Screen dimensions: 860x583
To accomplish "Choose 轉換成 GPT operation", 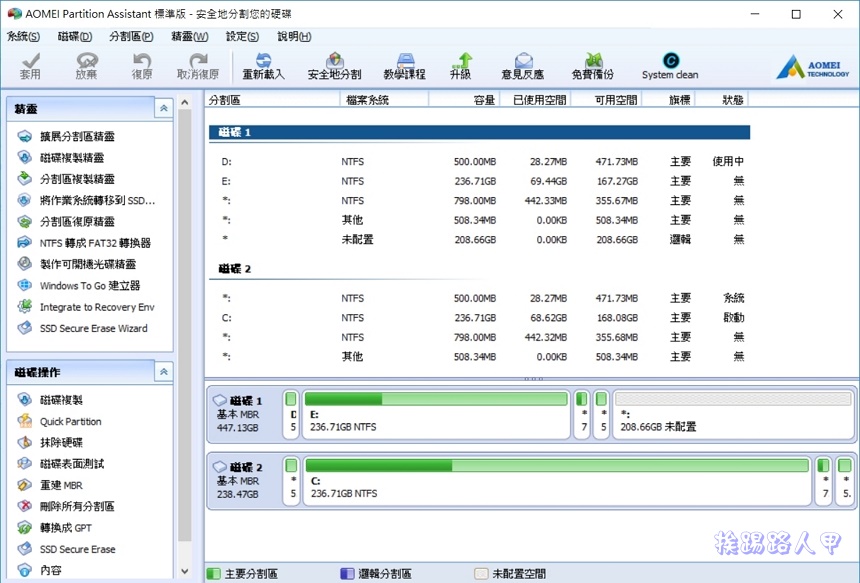I will coord(54,528).
